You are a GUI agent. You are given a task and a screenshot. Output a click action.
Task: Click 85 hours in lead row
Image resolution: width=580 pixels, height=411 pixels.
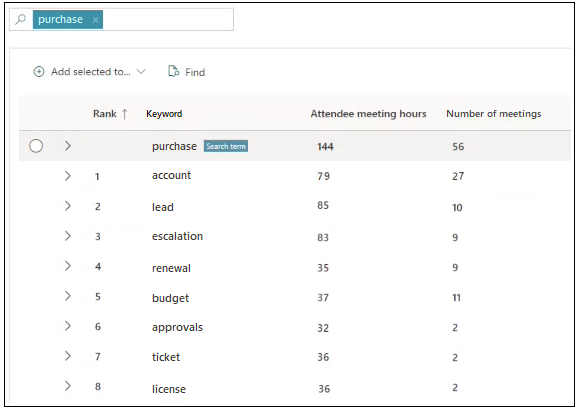point(323,205)
